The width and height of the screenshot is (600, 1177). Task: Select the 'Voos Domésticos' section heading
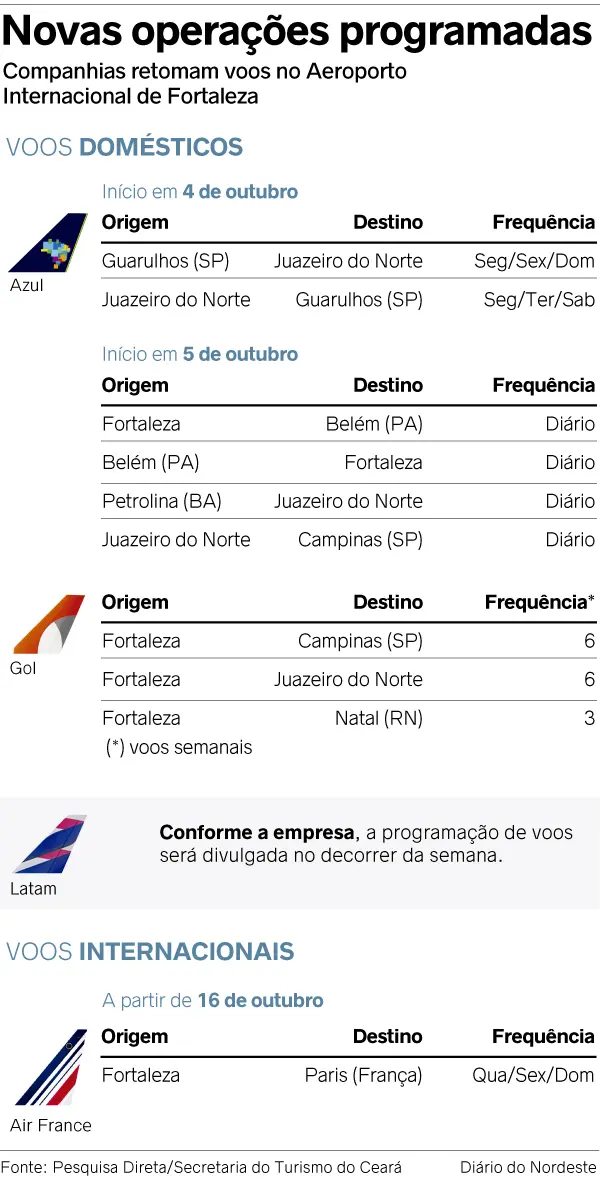(x=125, y=147)
